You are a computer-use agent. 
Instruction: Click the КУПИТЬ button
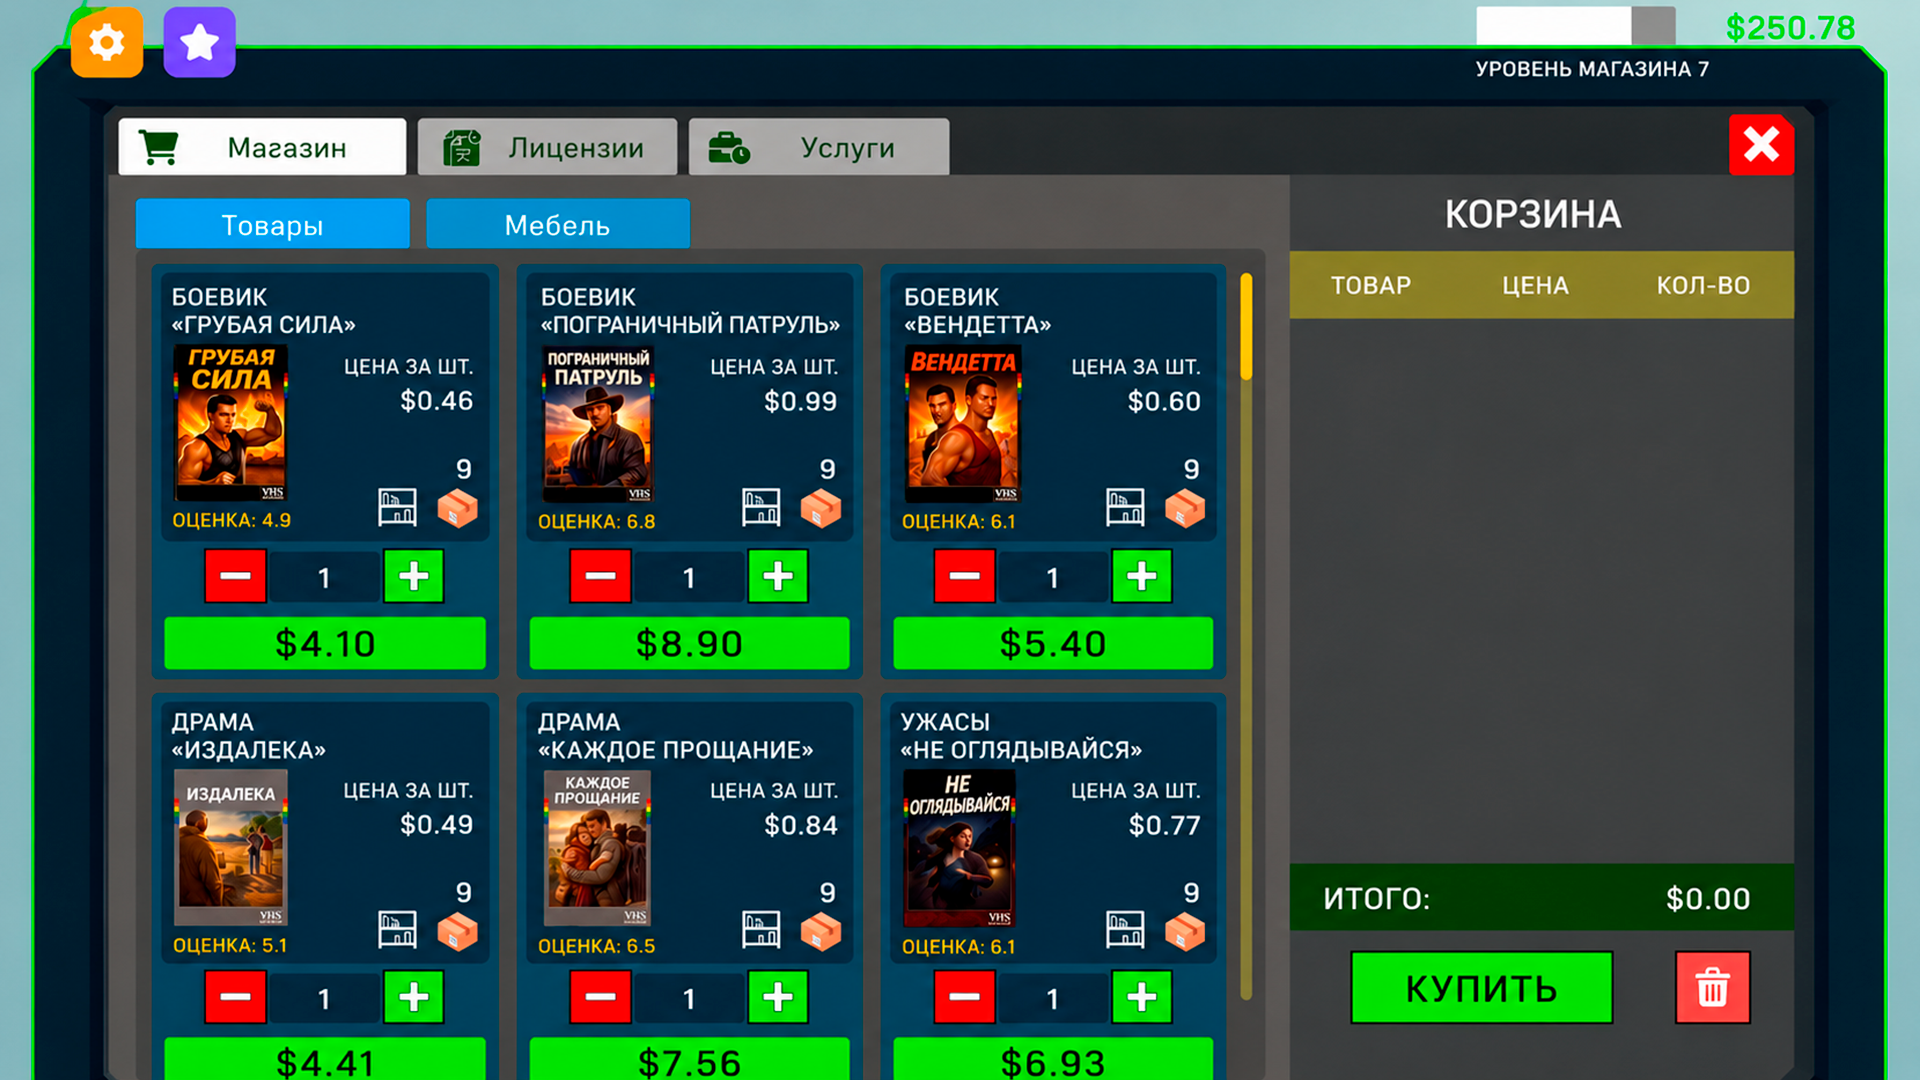tap(1481, 987)
